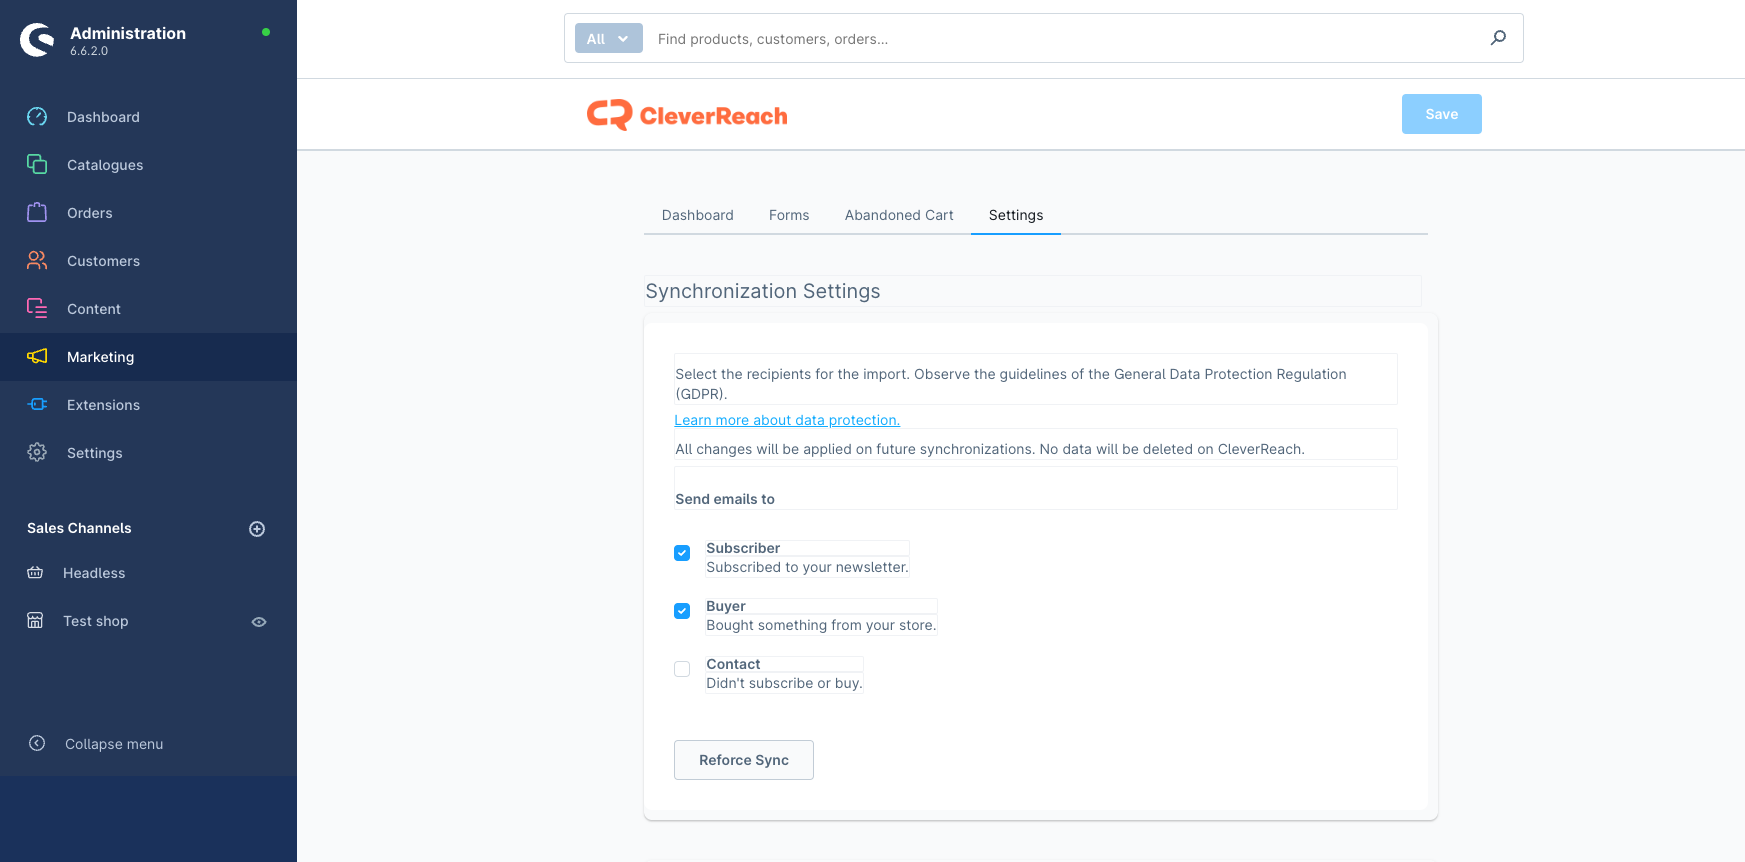The width and height of the screenshot is (1745, 862).
Task: Switch to the Abandoned Cart tab
Action: pos(899,215)
